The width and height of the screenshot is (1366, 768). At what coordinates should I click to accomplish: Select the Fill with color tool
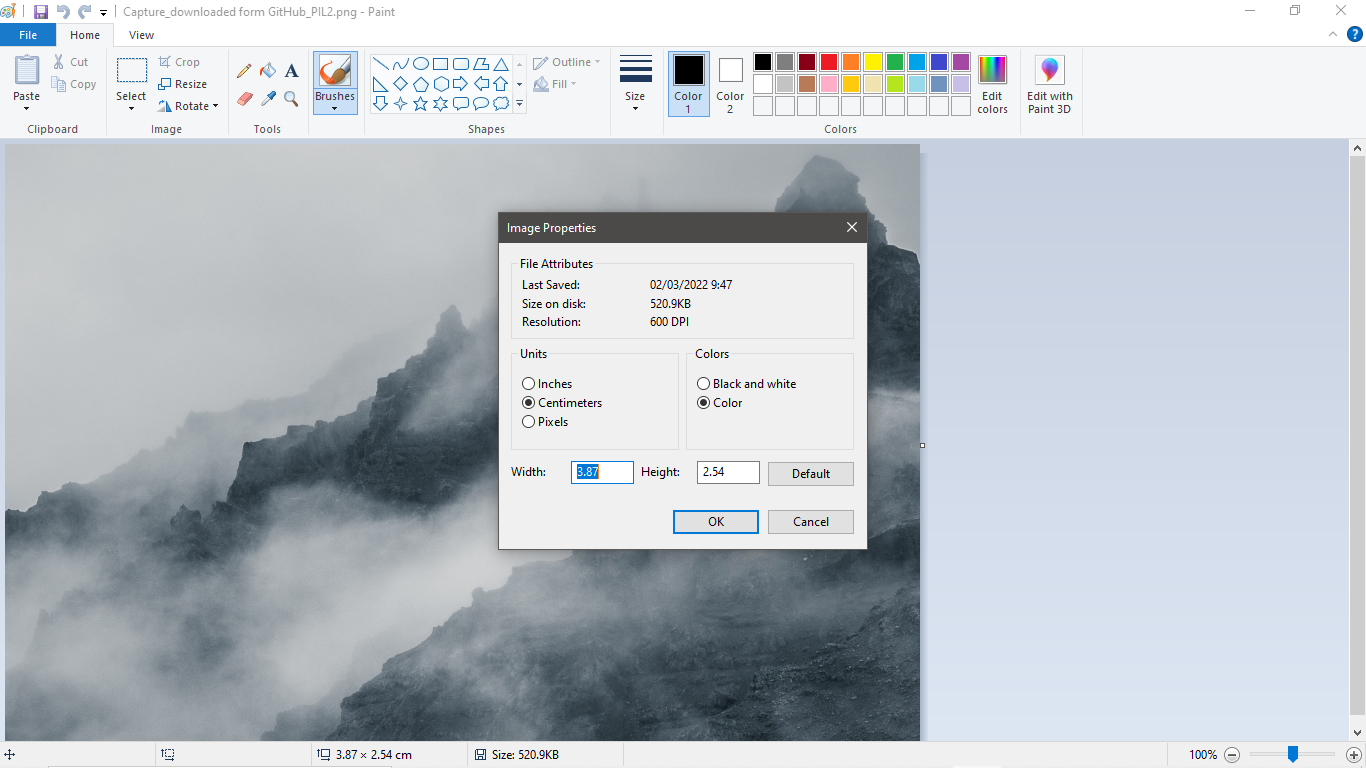tap(268, 71)
